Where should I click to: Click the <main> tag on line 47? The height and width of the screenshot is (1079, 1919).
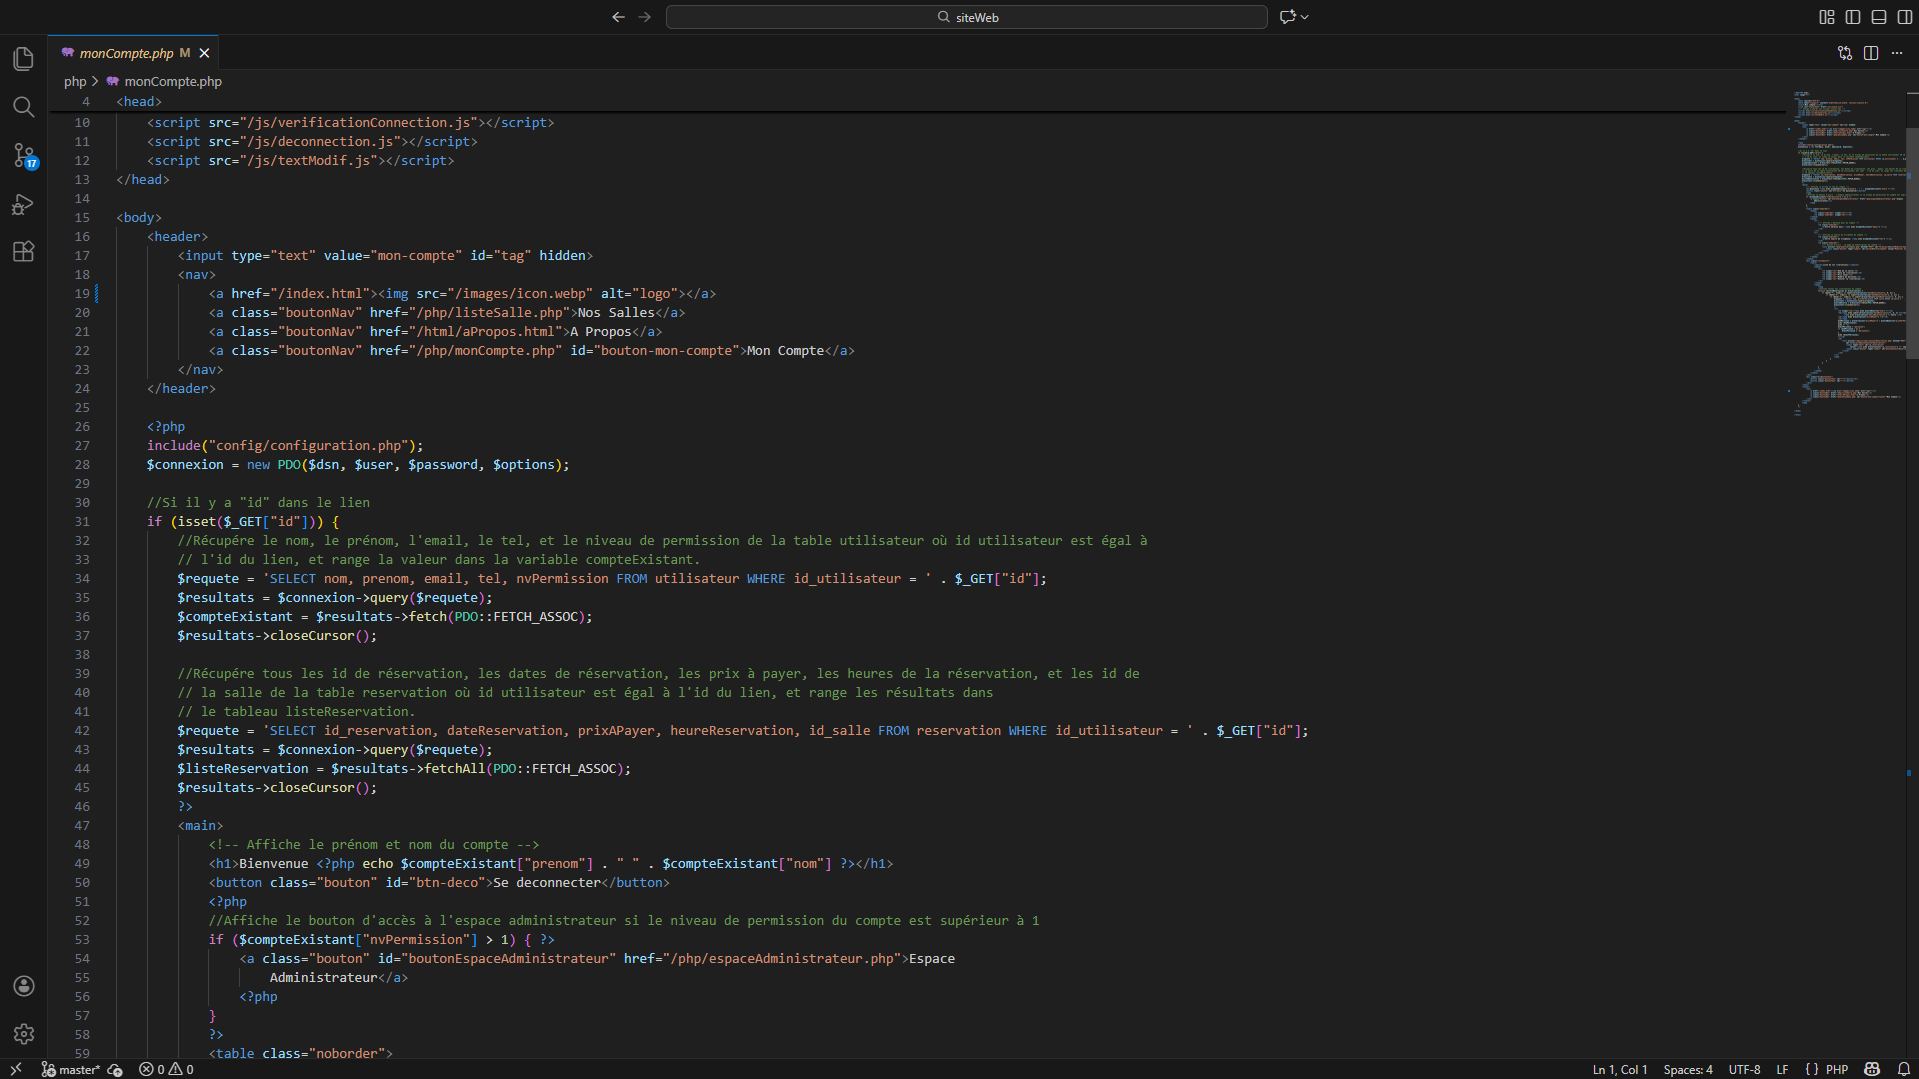201,826
